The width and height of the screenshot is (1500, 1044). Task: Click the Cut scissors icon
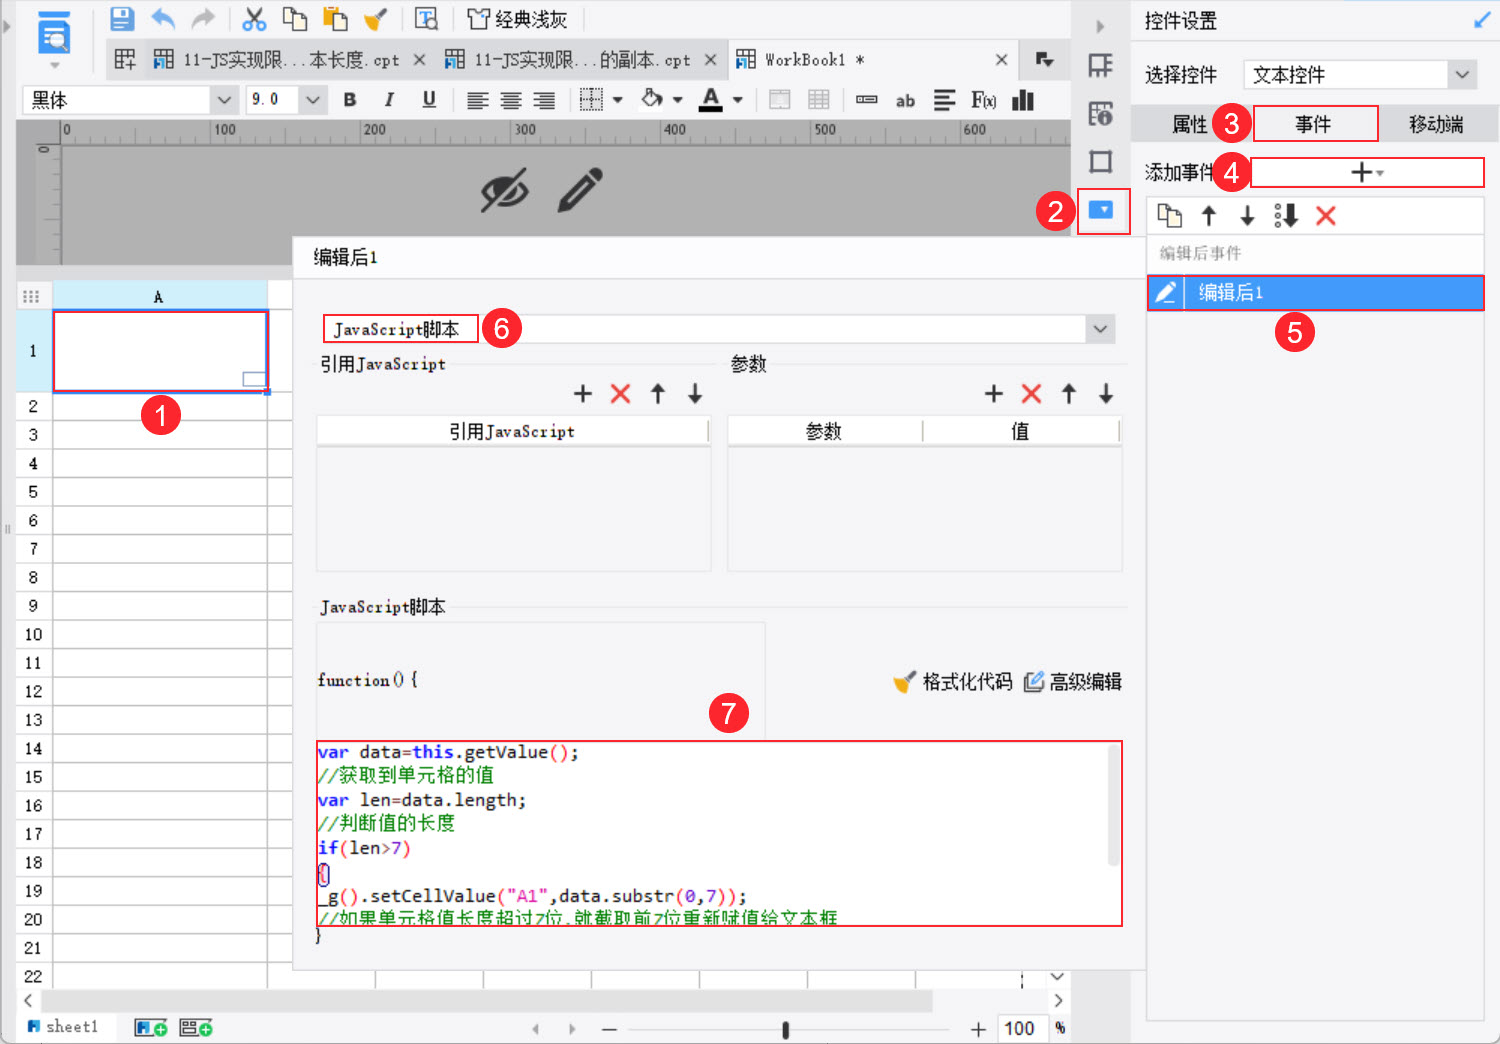click(x=255, y=18)
